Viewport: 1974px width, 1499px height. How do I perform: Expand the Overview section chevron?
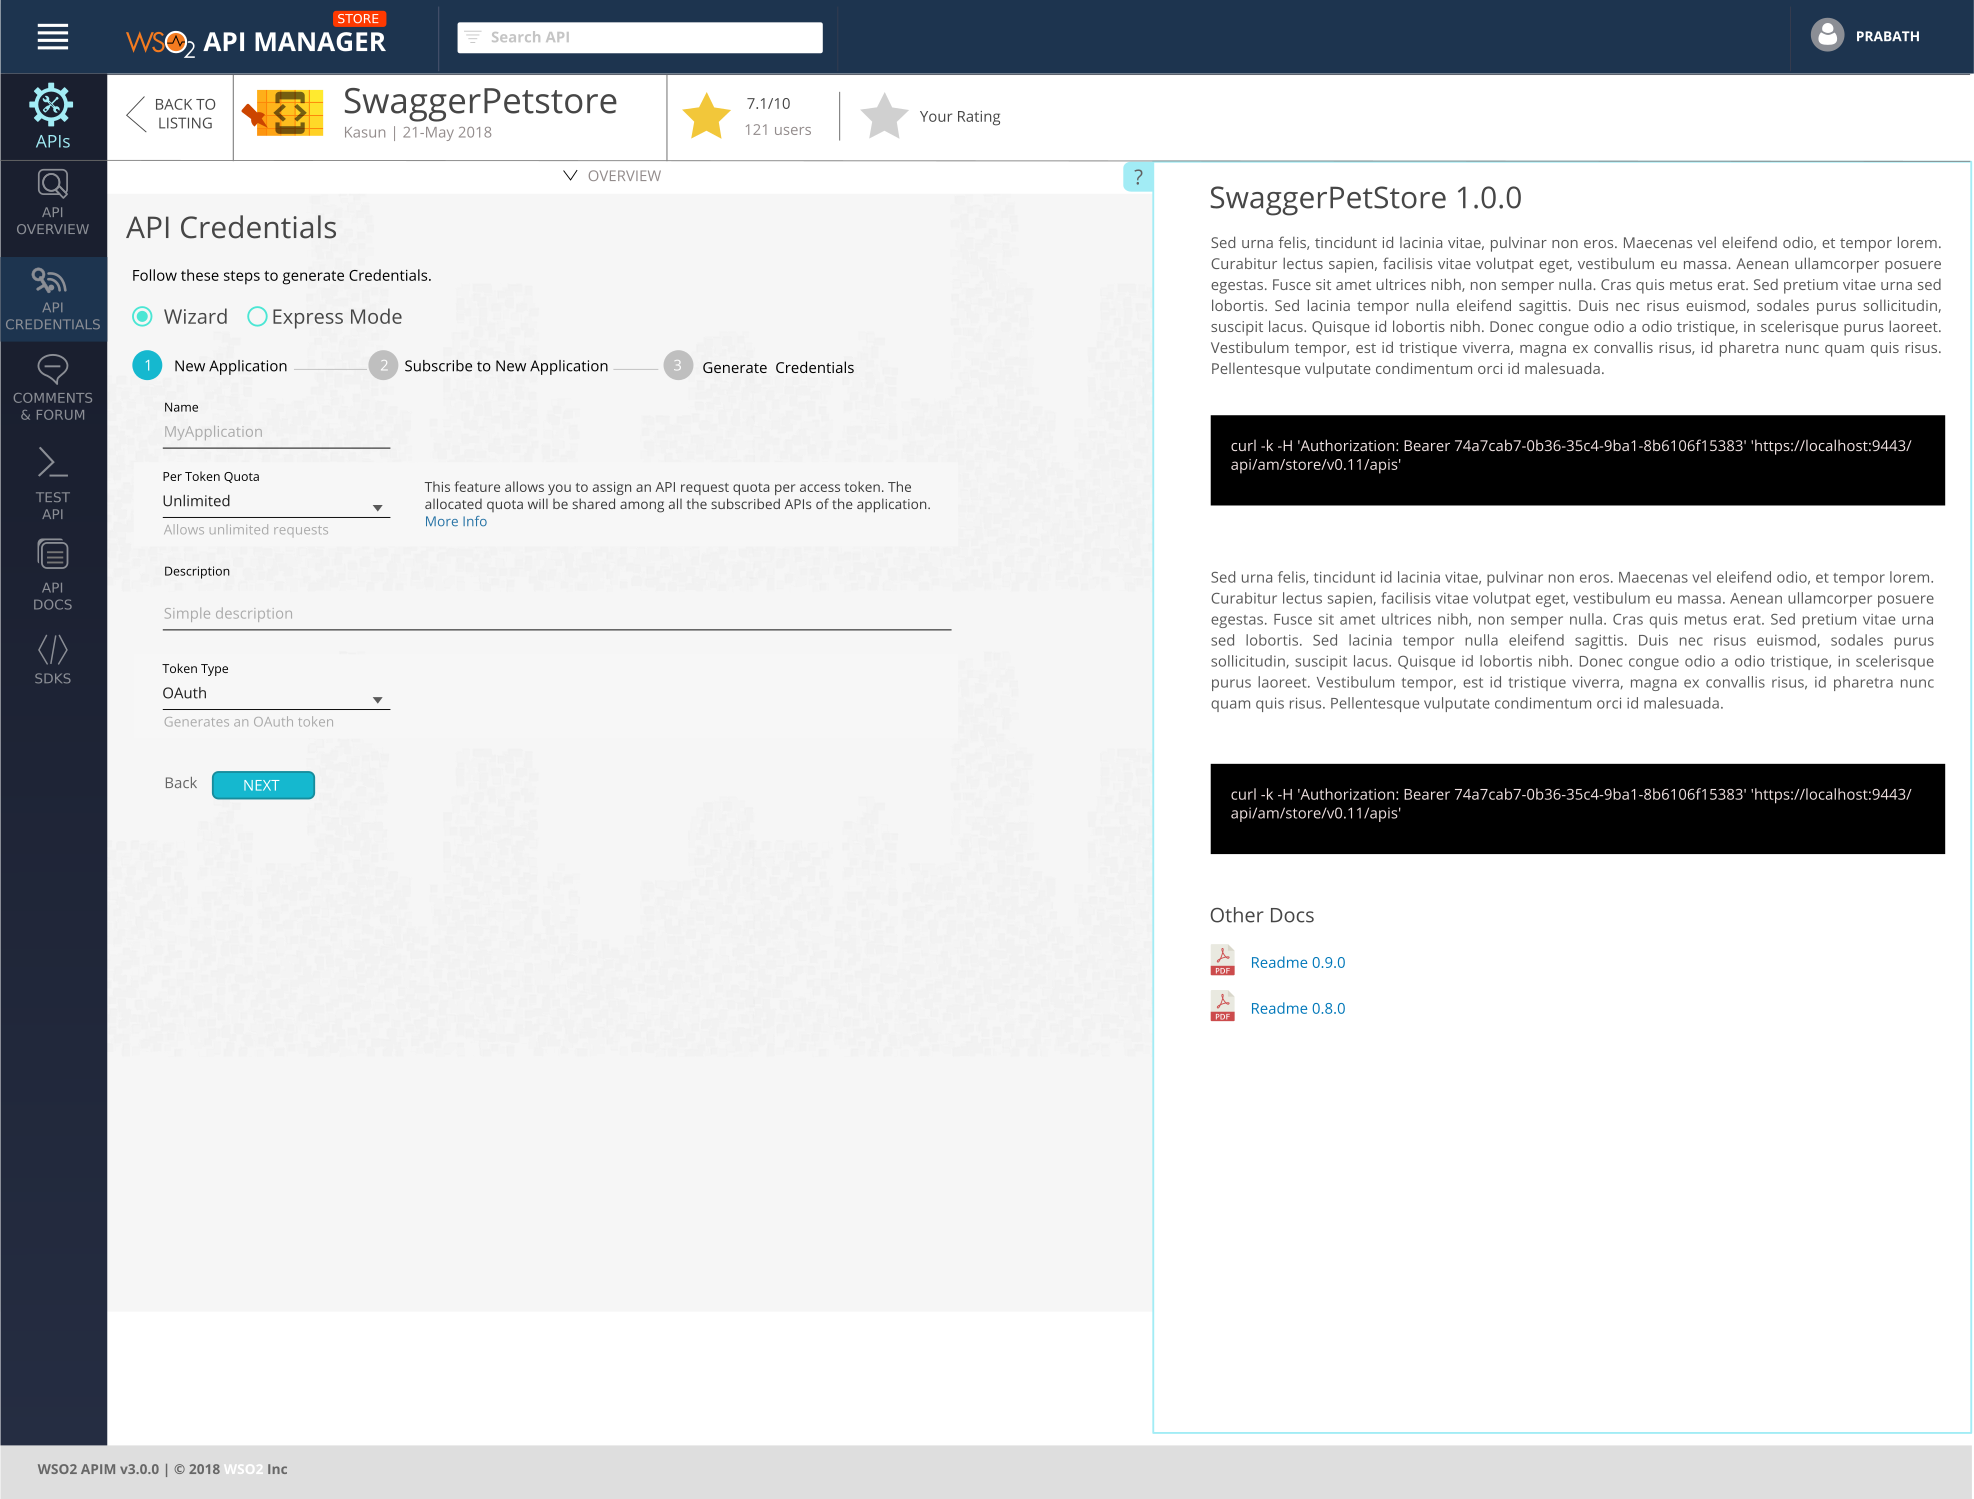coord(570,176)
